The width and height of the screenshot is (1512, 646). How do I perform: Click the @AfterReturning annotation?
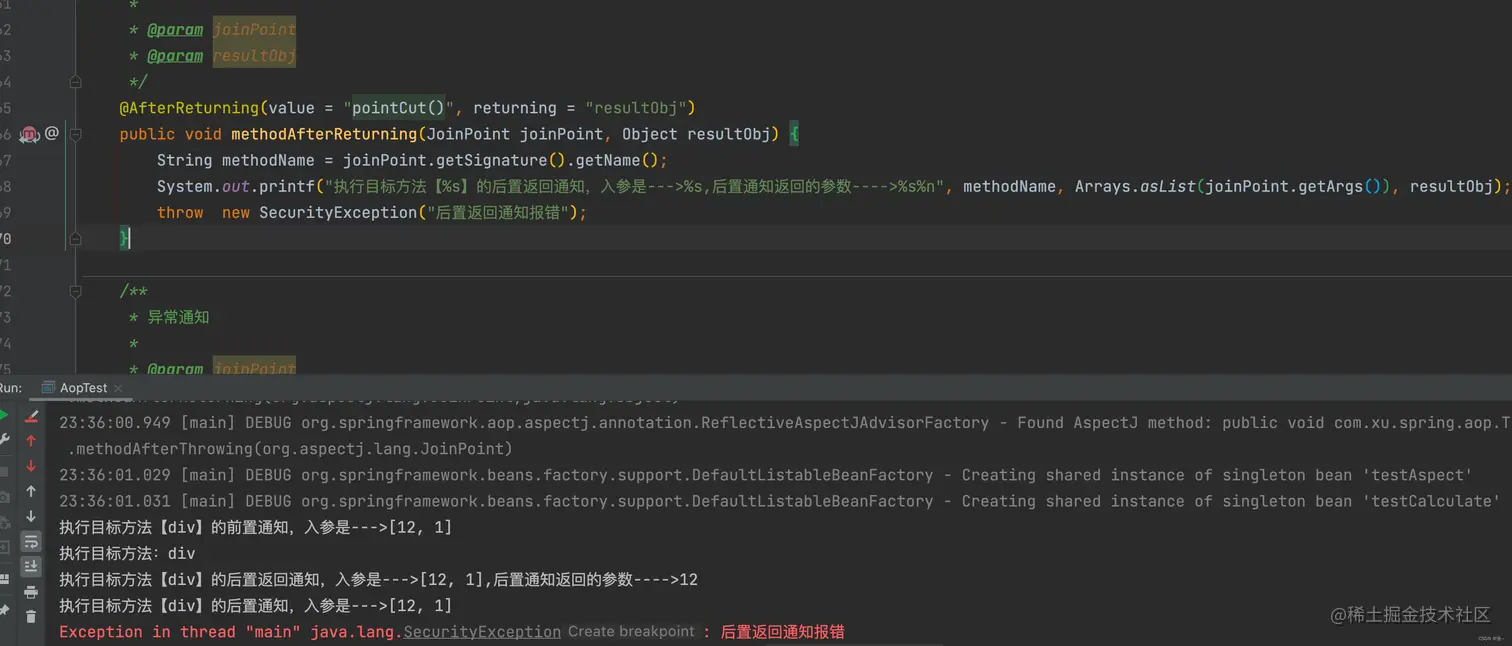tap(190, 108)
